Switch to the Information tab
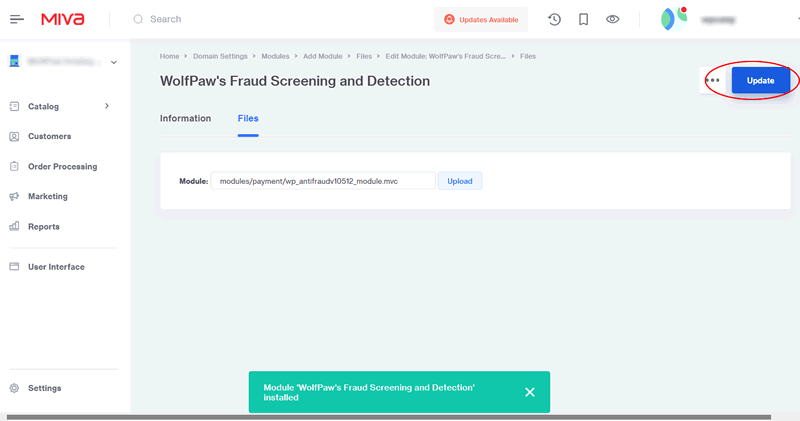 pyautogui.click(x=185, y=118)
